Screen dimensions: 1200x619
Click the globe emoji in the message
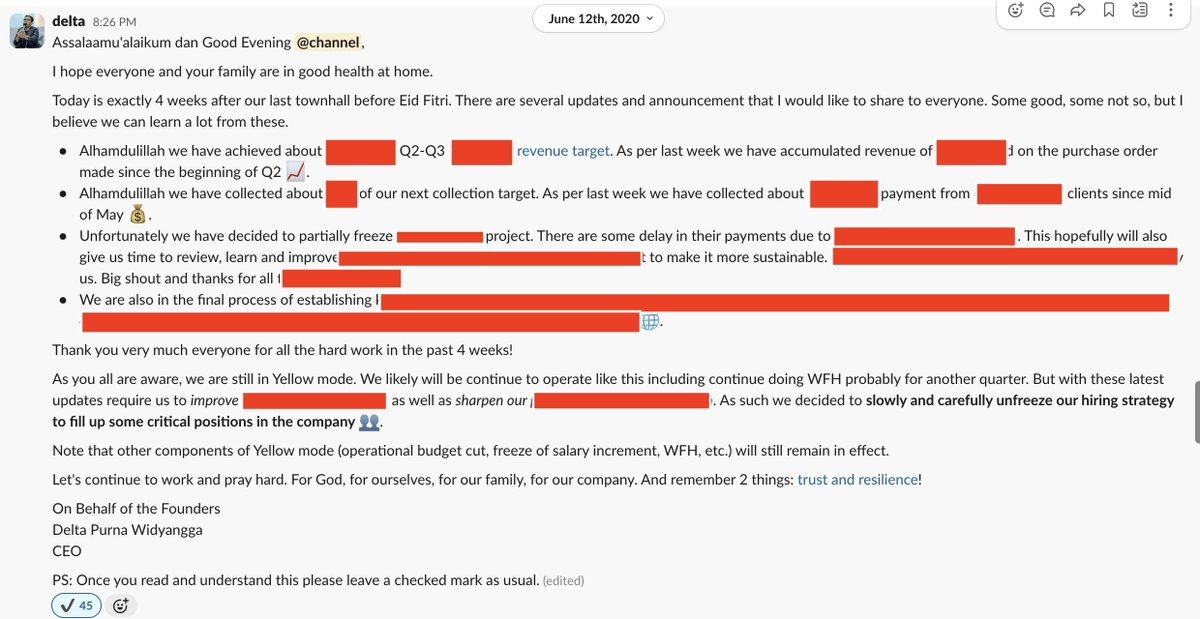pos(650,322)
